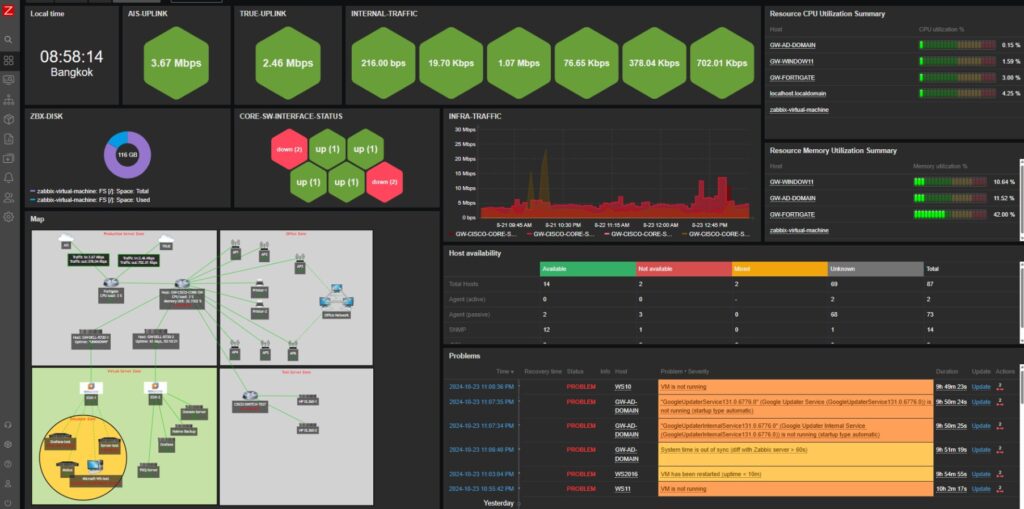The width and height of the screenshot is (1024, 509).
Task: Click the Sign out power icon in the sidebar
Action: pyautogui.click(x=8, y=503)
